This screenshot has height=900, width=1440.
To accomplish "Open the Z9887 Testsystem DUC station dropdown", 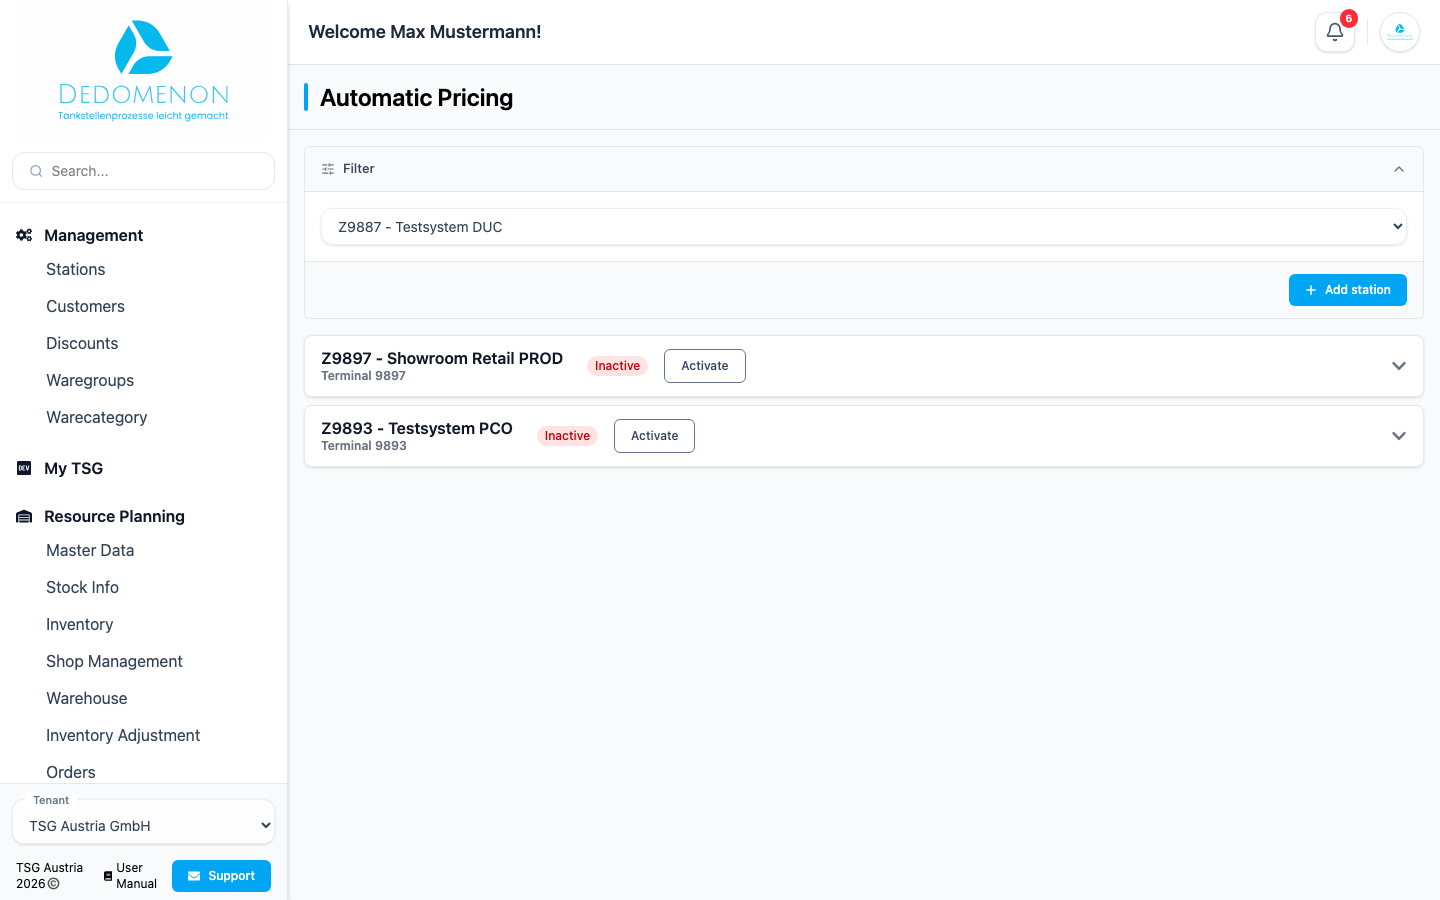I will (864, 227).
